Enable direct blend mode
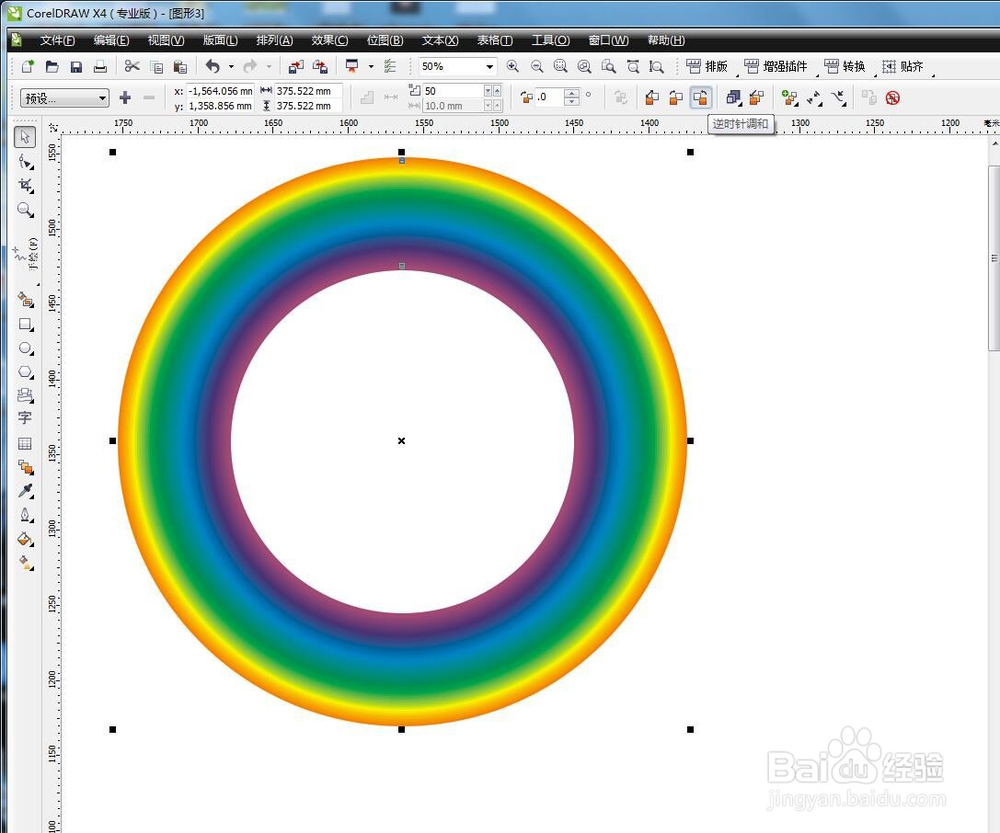The width and height of the screenshot is (1000, 833). 652,98
